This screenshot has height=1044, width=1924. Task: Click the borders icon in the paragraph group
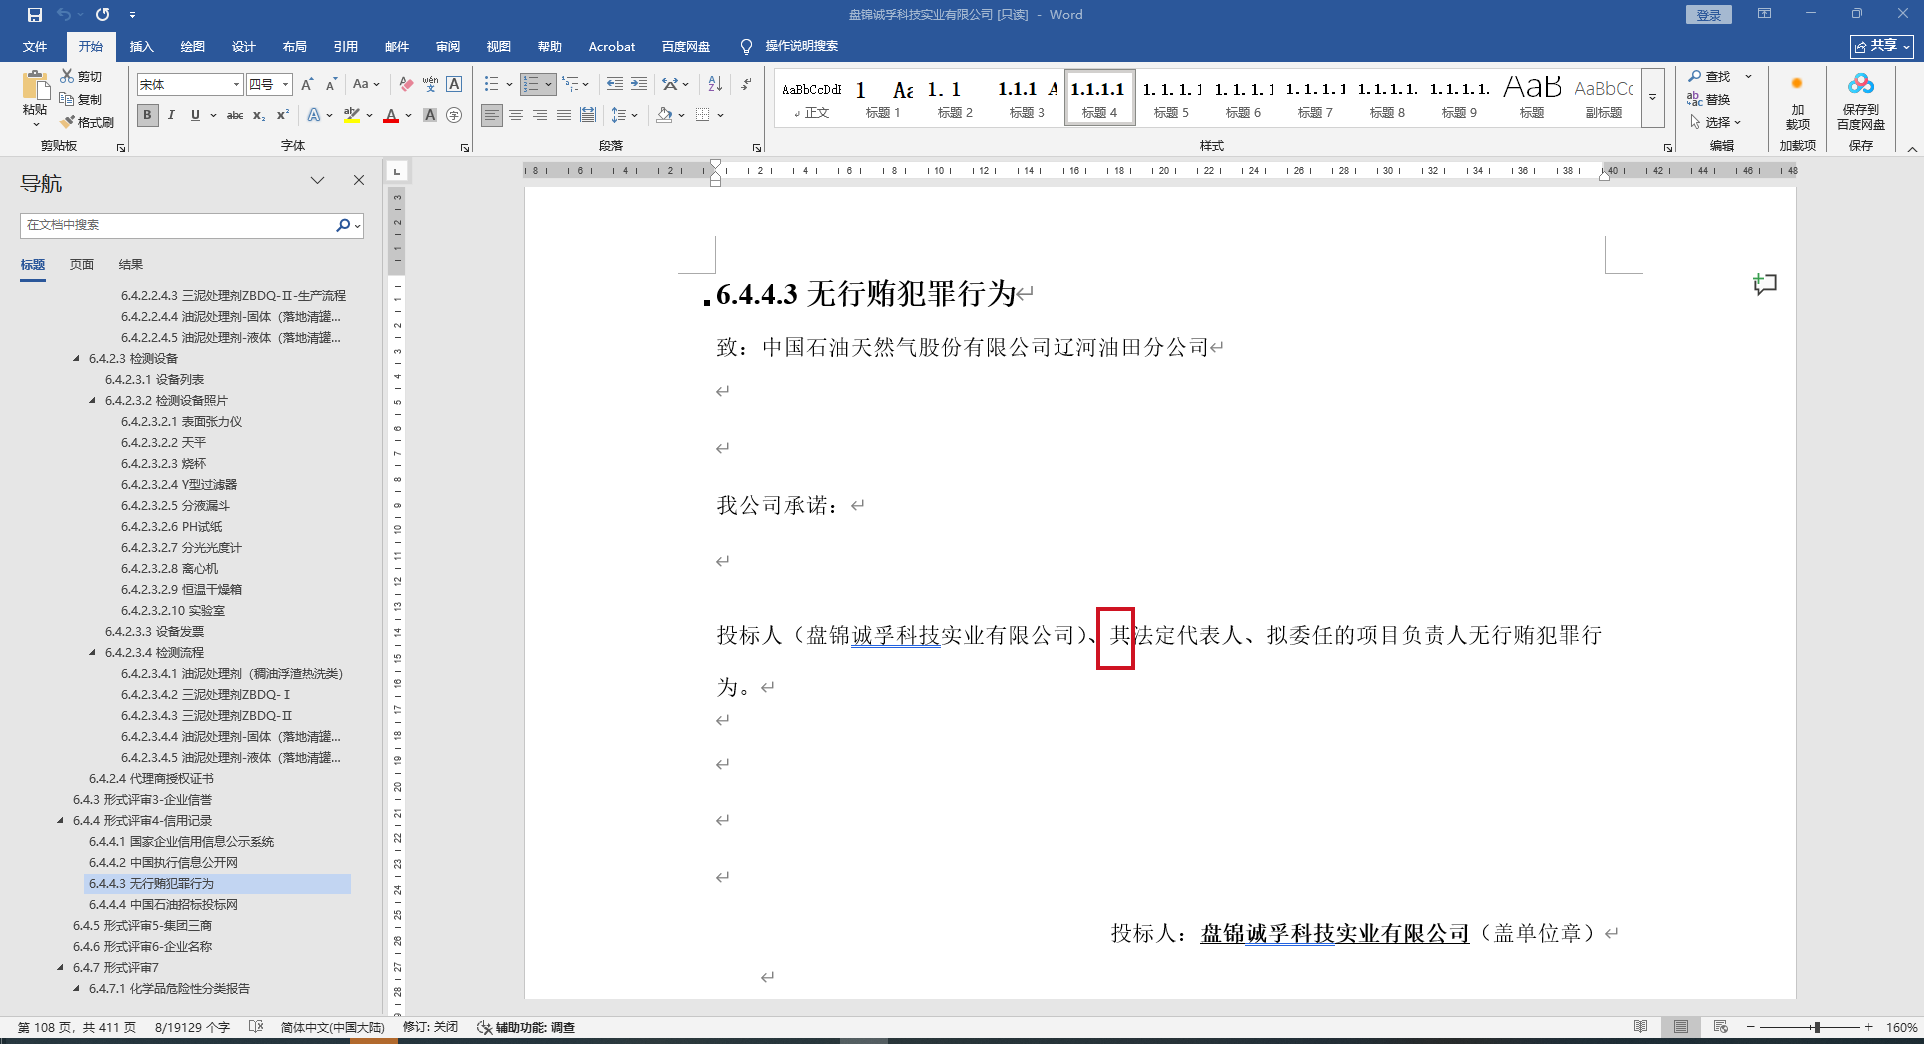pos(703,115)
